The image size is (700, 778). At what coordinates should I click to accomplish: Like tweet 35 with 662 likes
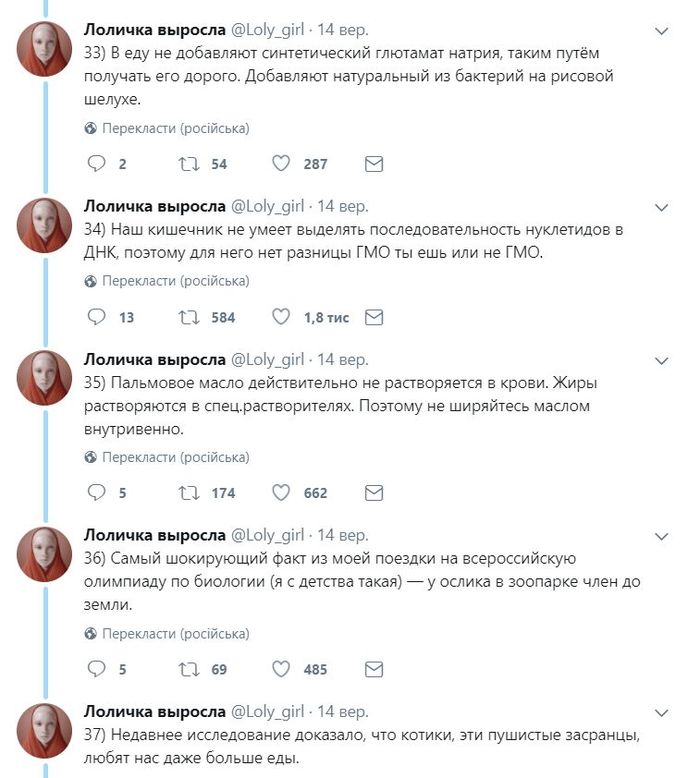click(x=281, y=492)
